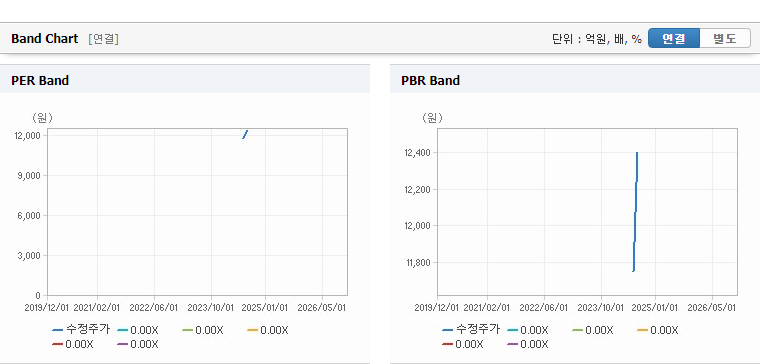
Task: Click 2022/06/01 date in PER Band axis
Action: click(x=154, y=308)
